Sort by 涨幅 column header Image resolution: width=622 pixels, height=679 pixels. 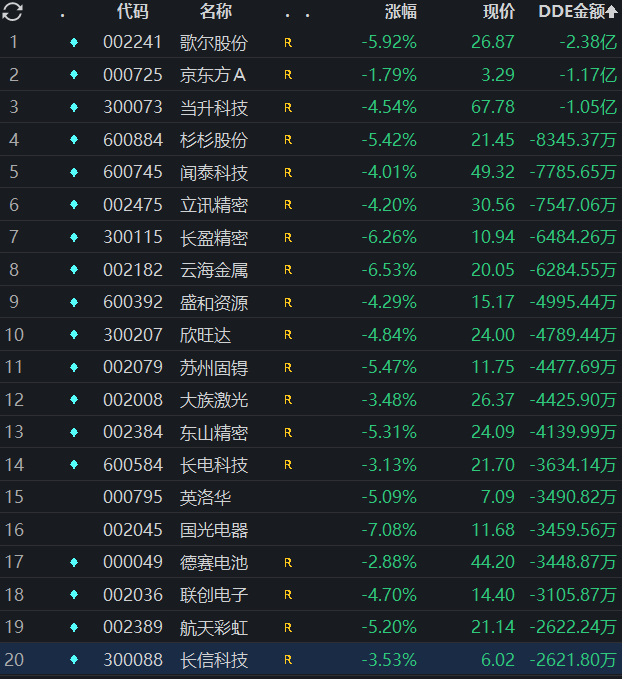click(401, 12)
